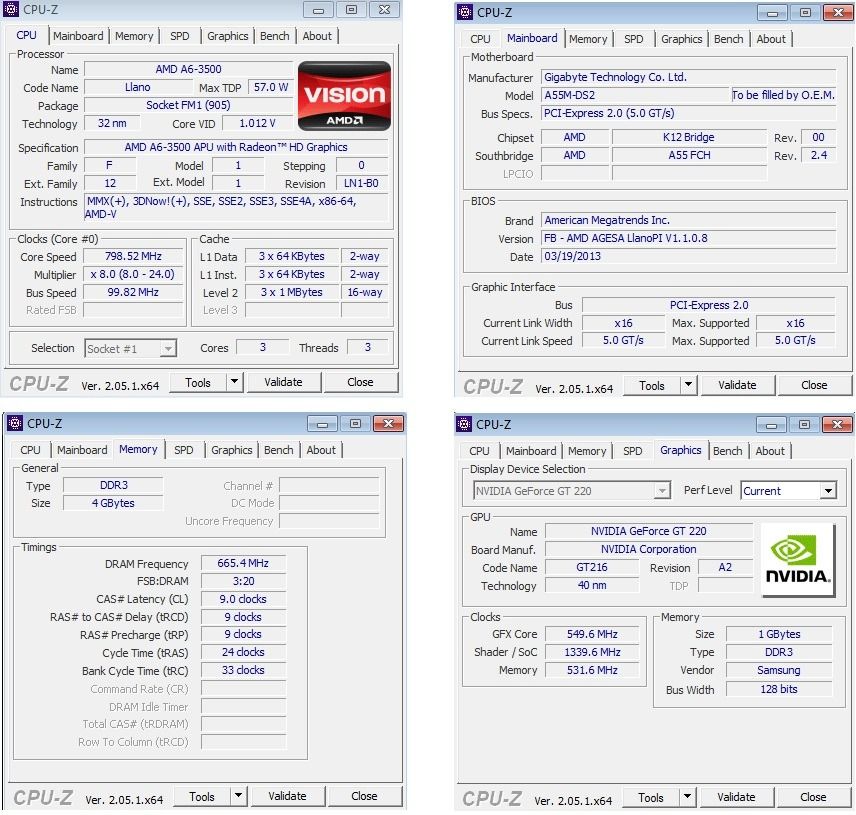
Task: Click the Close button in the CPU window
Action: pyautogui.click(x=360, y=382)
